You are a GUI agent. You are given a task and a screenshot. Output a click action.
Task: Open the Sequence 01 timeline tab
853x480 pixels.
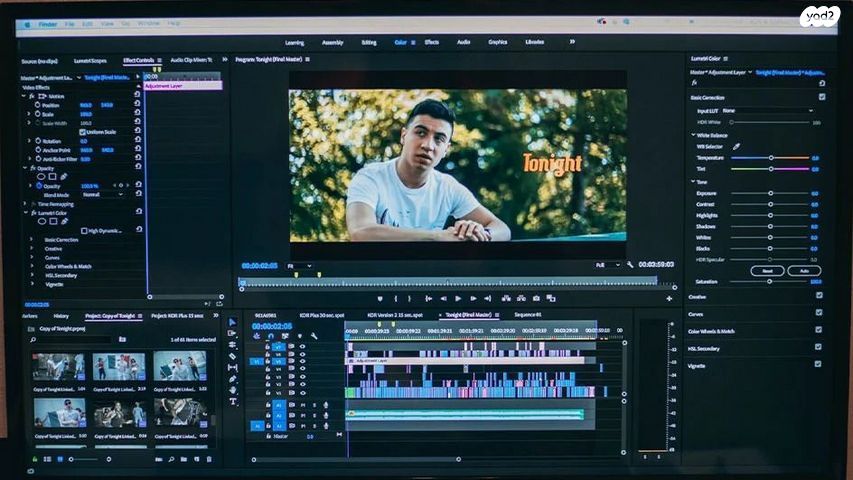[528, 315]
